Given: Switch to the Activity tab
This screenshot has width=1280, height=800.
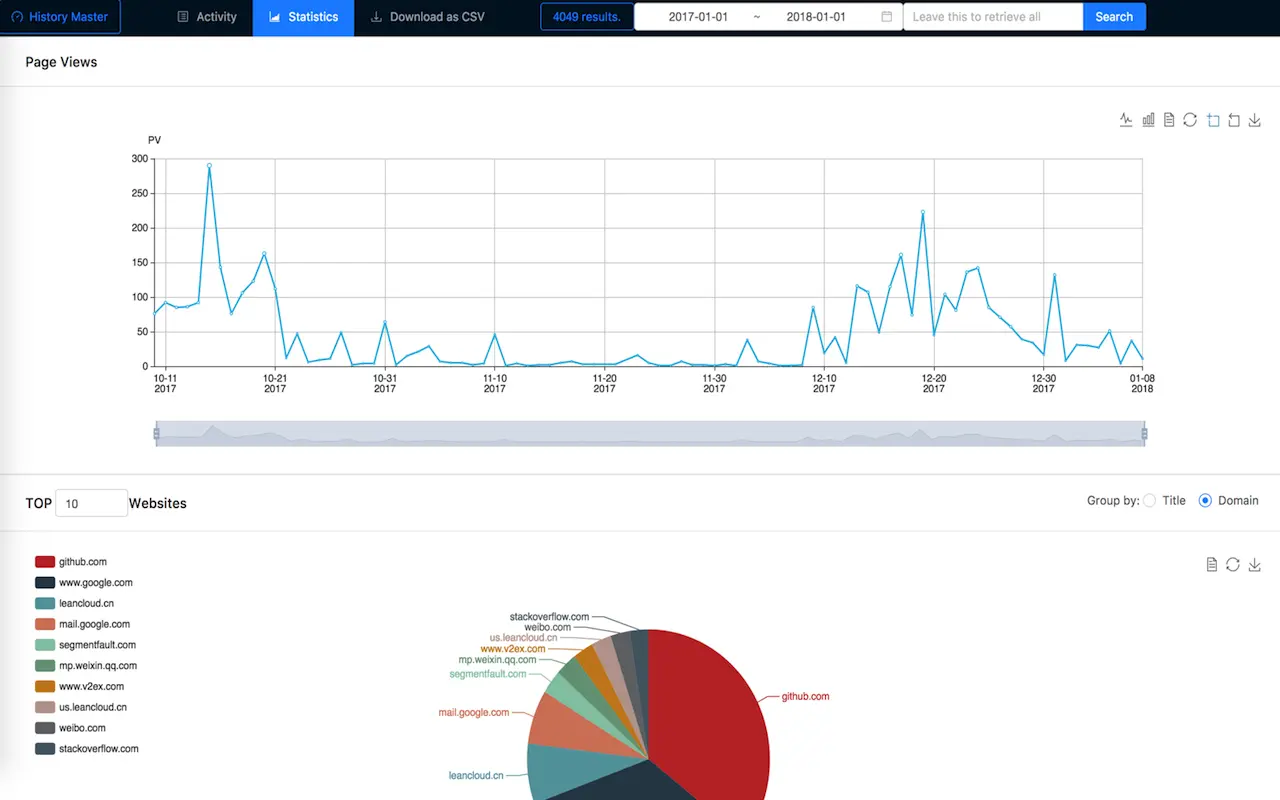Looking at the screenshot, I should click(206, 17).
